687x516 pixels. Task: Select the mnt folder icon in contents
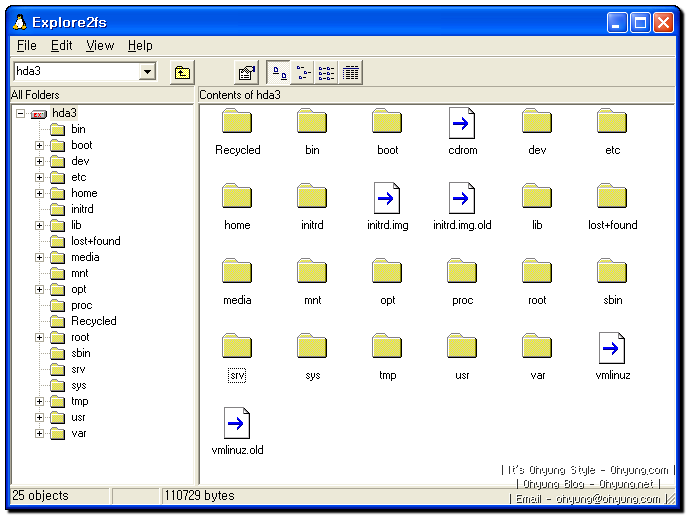(x=312, y=271)
